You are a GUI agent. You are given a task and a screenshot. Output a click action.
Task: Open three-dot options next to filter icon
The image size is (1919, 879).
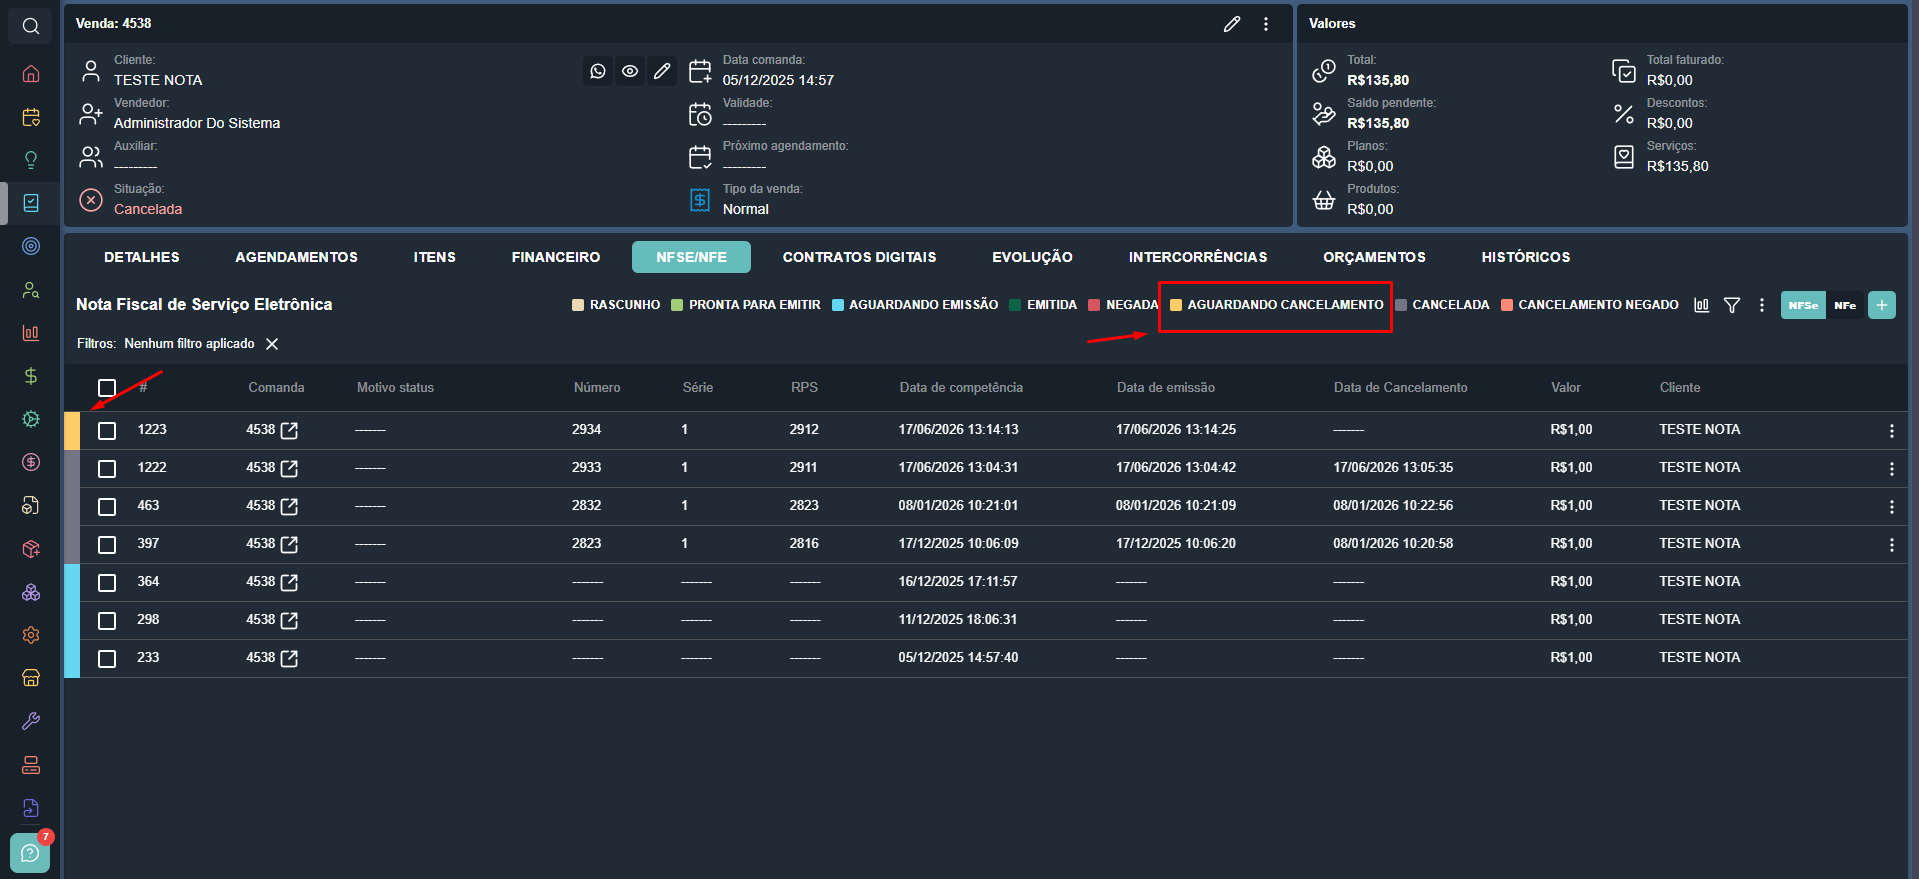point(1762,305)
